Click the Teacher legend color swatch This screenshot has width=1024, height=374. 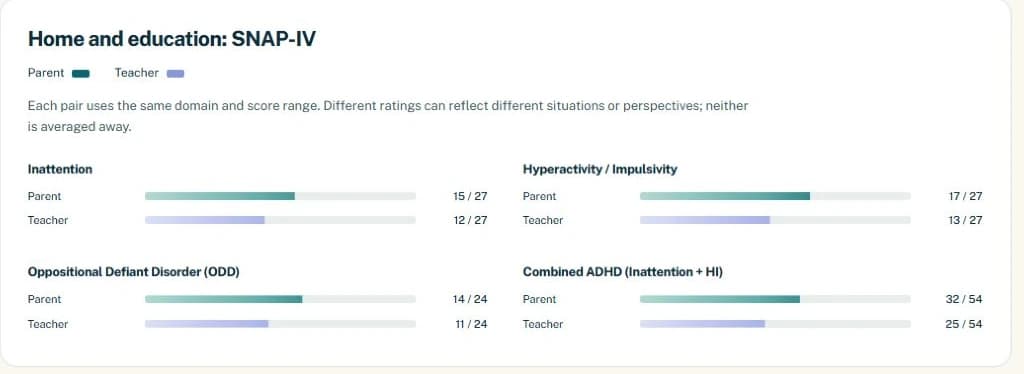(175, 74)
